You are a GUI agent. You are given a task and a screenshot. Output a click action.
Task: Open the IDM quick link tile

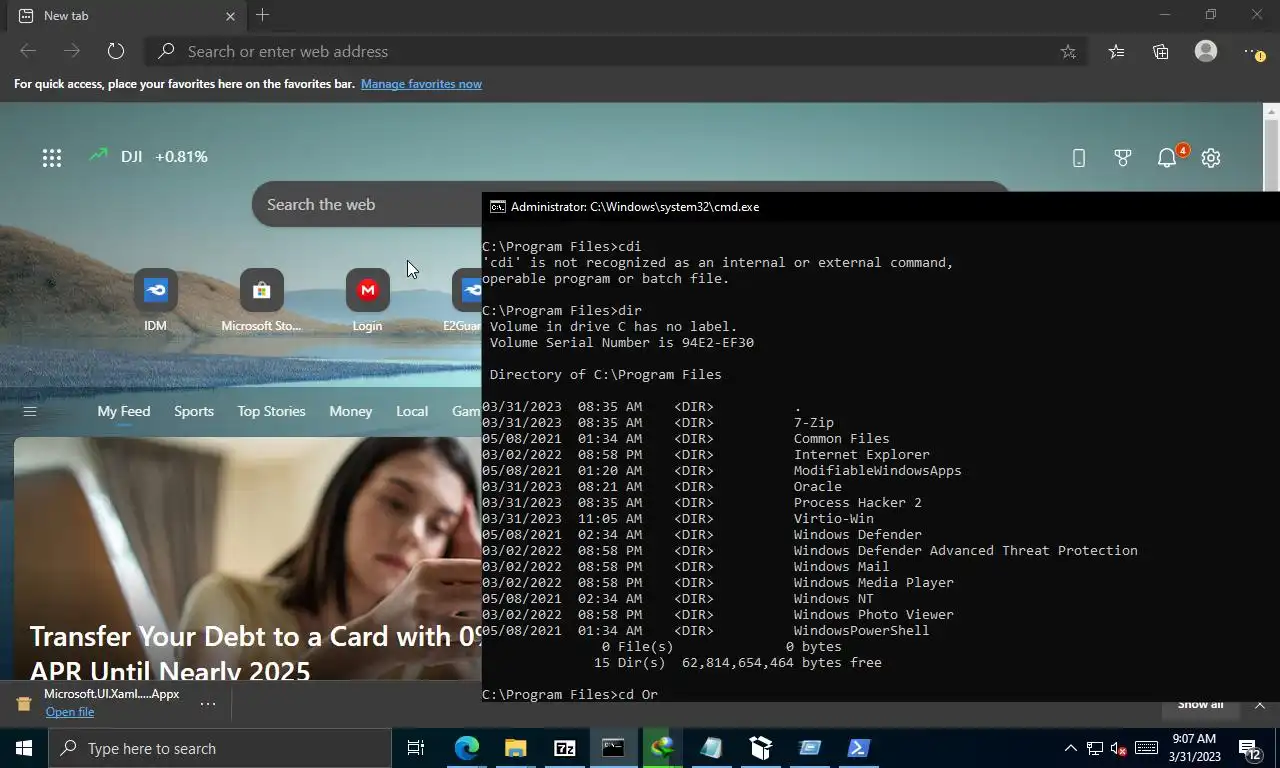coord(155,300)
